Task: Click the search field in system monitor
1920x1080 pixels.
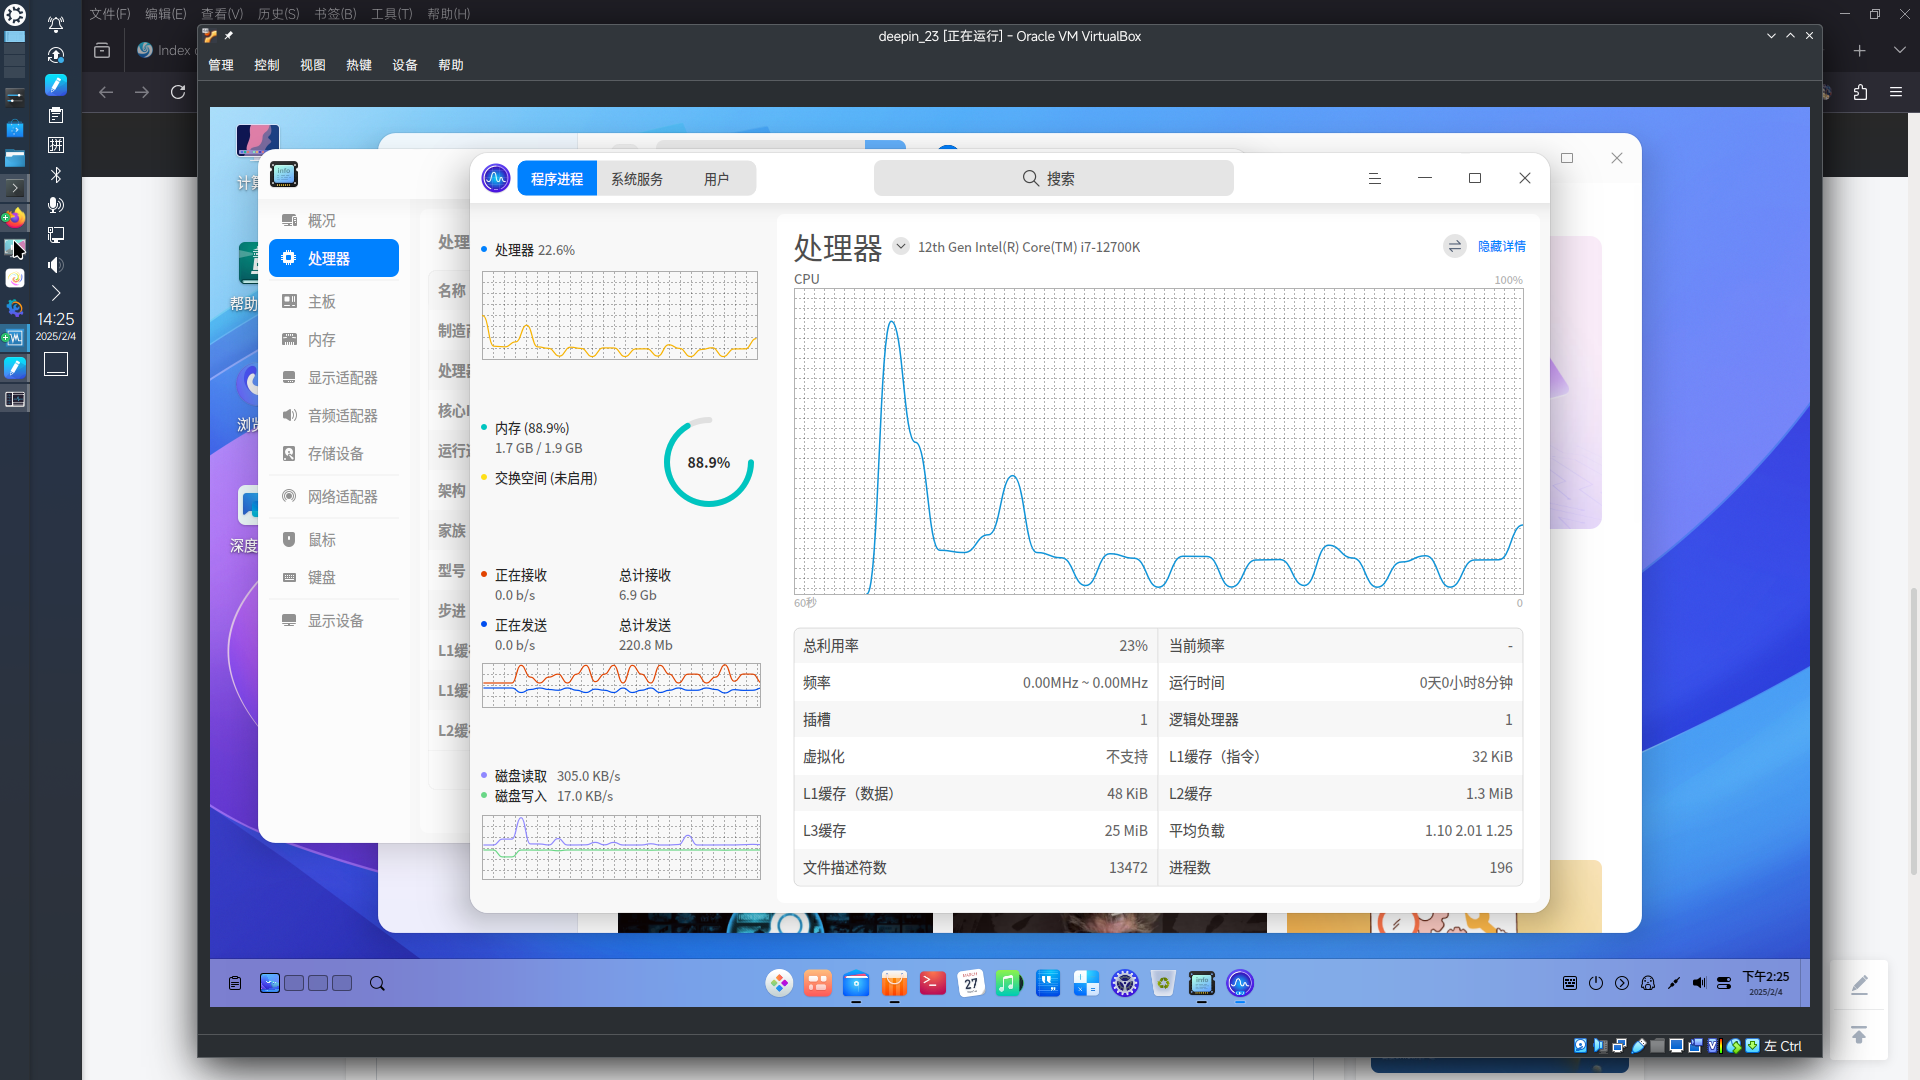Action: coord(1053,178)
